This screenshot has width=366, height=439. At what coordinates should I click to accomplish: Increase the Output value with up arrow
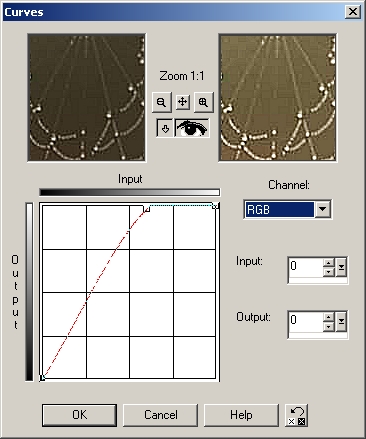pos(329,317)
